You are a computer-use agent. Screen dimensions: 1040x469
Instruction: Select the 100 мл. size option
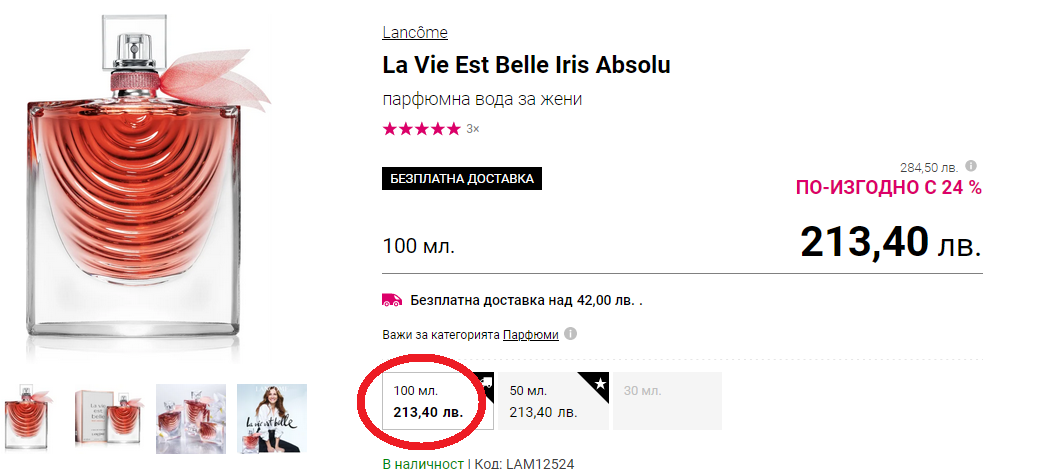[427, 401]
